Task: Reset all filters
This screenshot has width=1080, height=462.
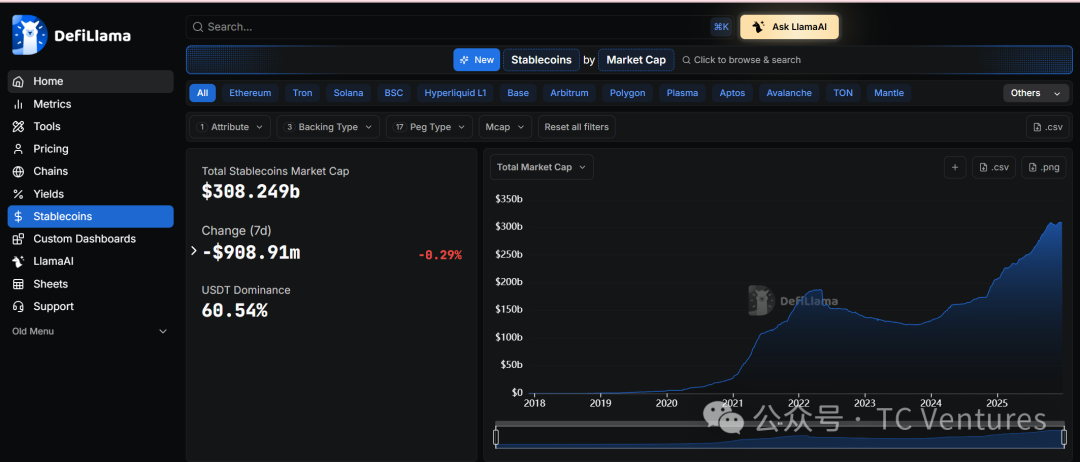Action: pyautogui.click(x=577, y=127)
